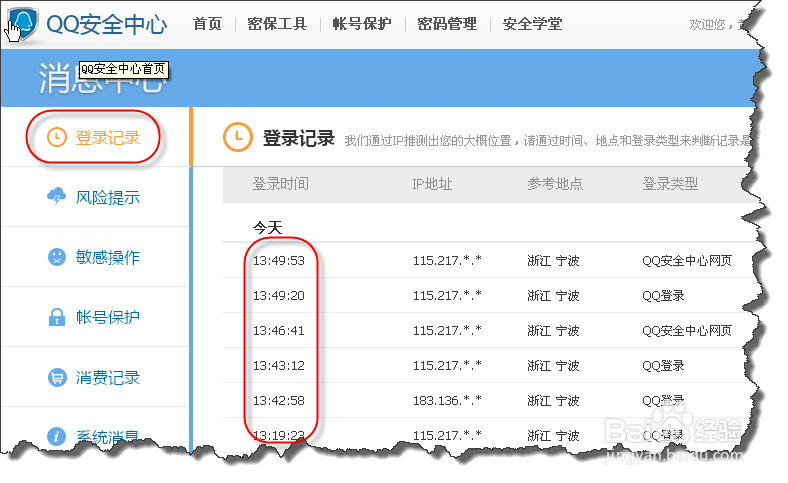Viewport: 788px width, 483px height.
Task: Click 浙江 宁波 in the 13:49:20 row
Action: [x=553, y=296]
